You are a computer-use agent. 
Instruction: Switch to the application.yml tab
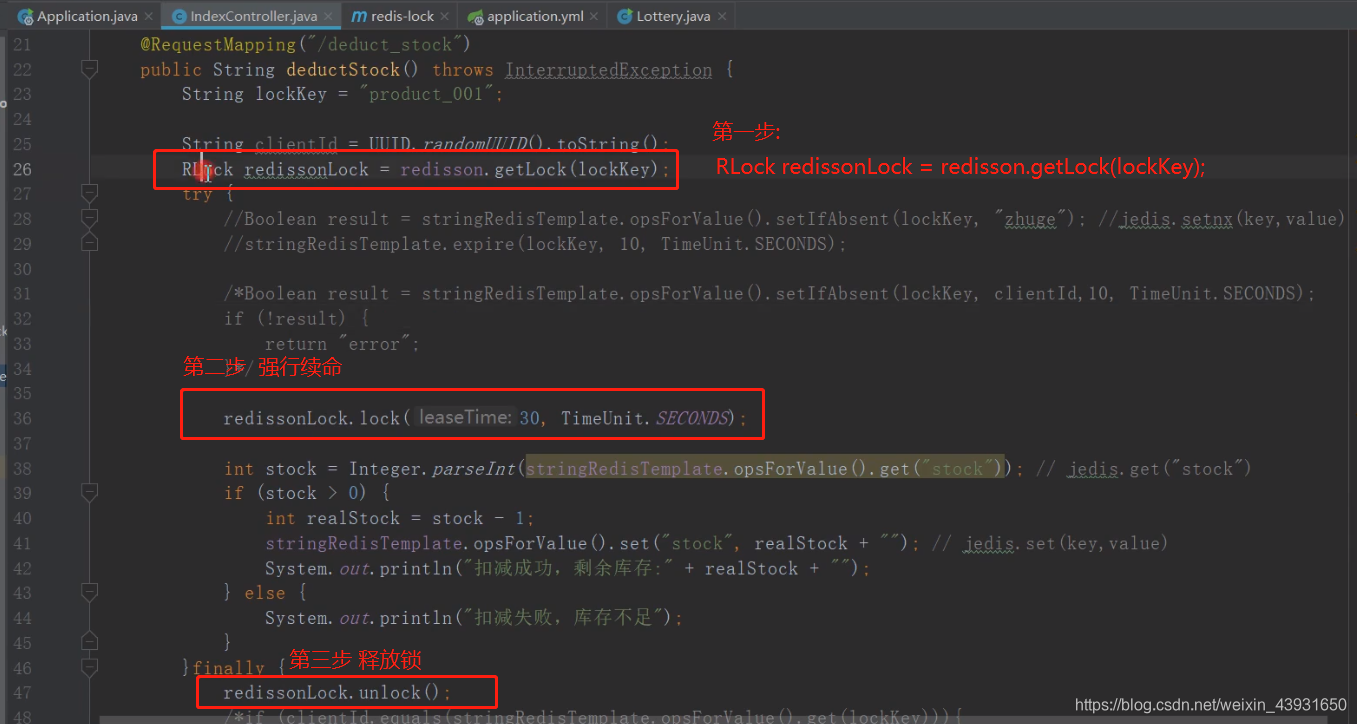coord(536,16)
